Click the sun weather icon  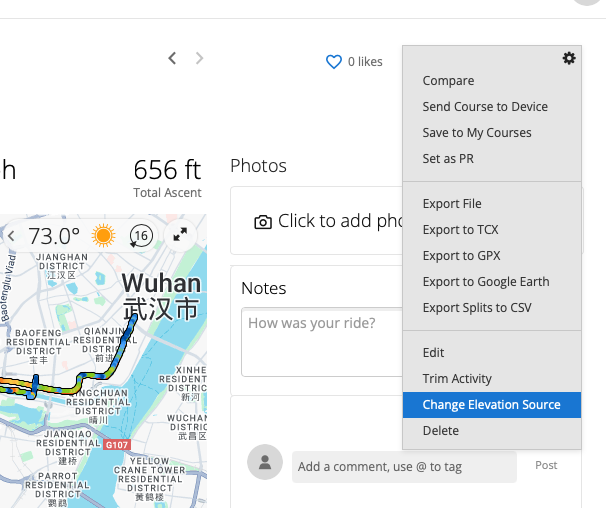coord(103,235)
